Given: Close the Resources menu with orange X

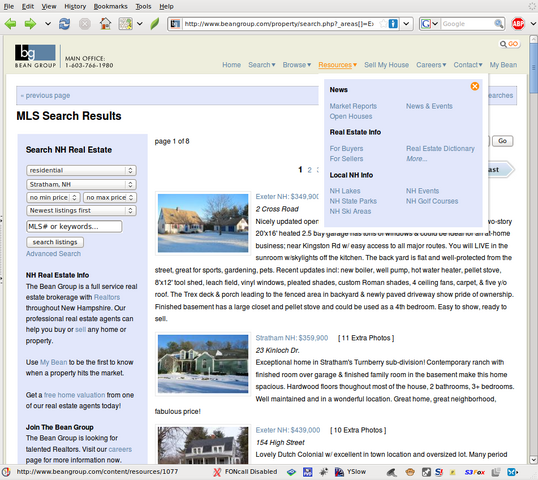Looking at the screenshot, I should pos(475,86).
